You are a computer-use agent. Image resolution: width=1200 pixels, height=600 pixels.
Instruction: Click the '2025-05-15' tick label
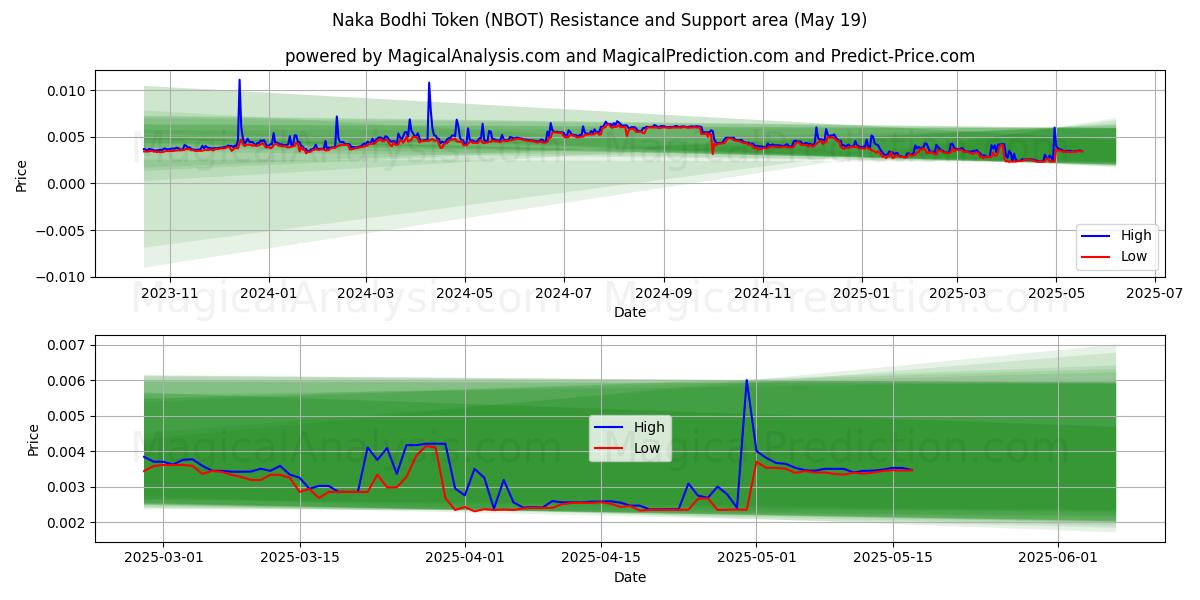pyautogui.click(x=895, y=558)
